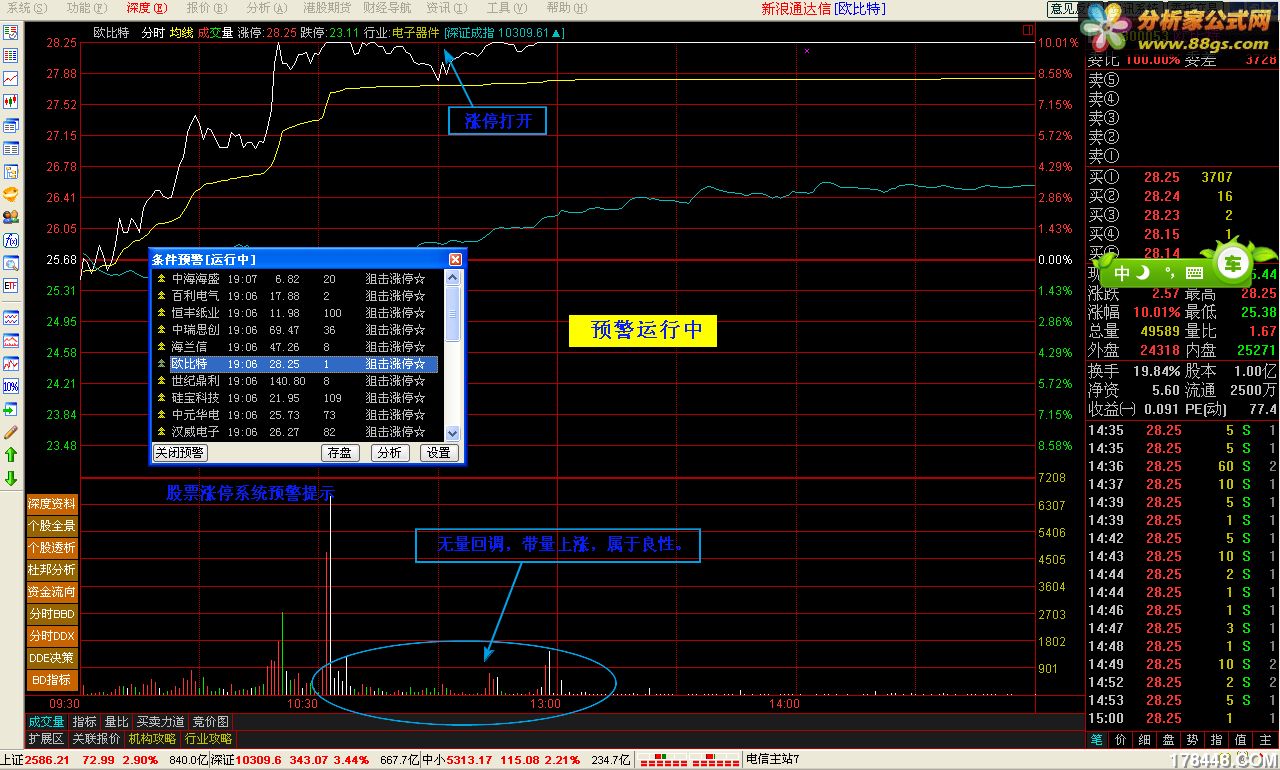The width and height of the screenshot is (1280, 770).
Task: Click the 设置 button in alert dialog
Action: click(x=438, y=453)
